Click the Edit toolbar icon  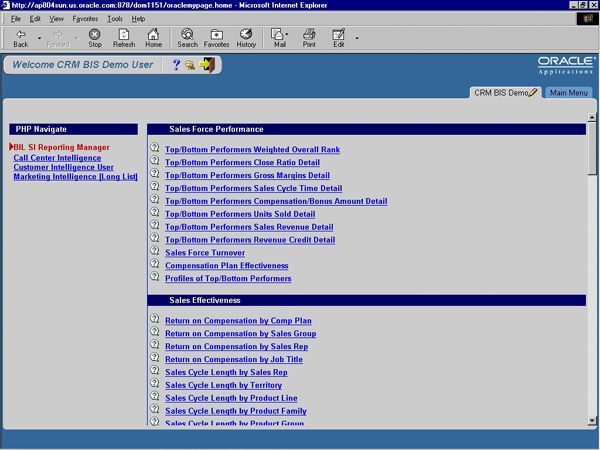(338, 38)
